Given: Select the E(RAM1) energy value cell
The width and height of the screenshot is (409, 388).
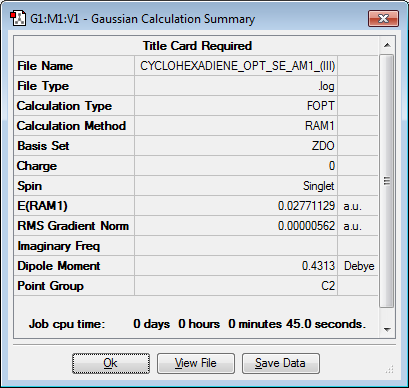Looking at the screenshot, I should [x=236, y=206].
